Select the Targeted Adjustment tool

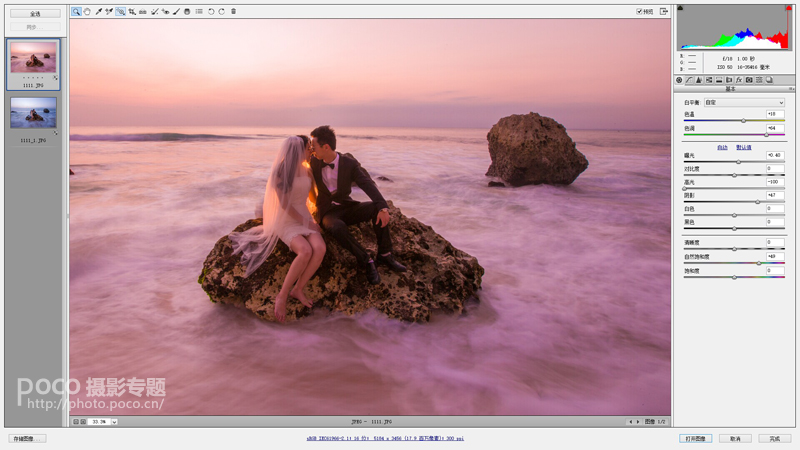coord(120,11)
